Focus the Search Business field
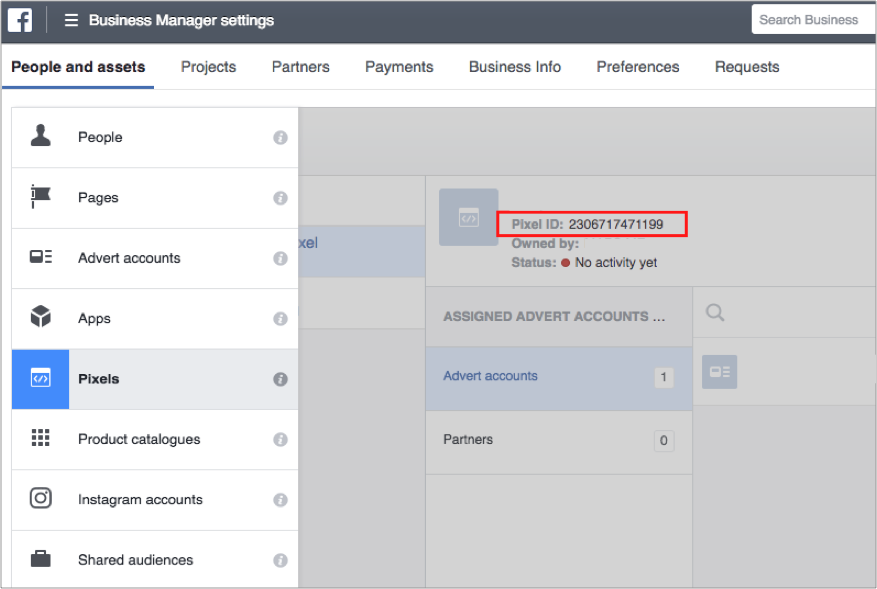 pyautogui.click(x=814, y=20)
